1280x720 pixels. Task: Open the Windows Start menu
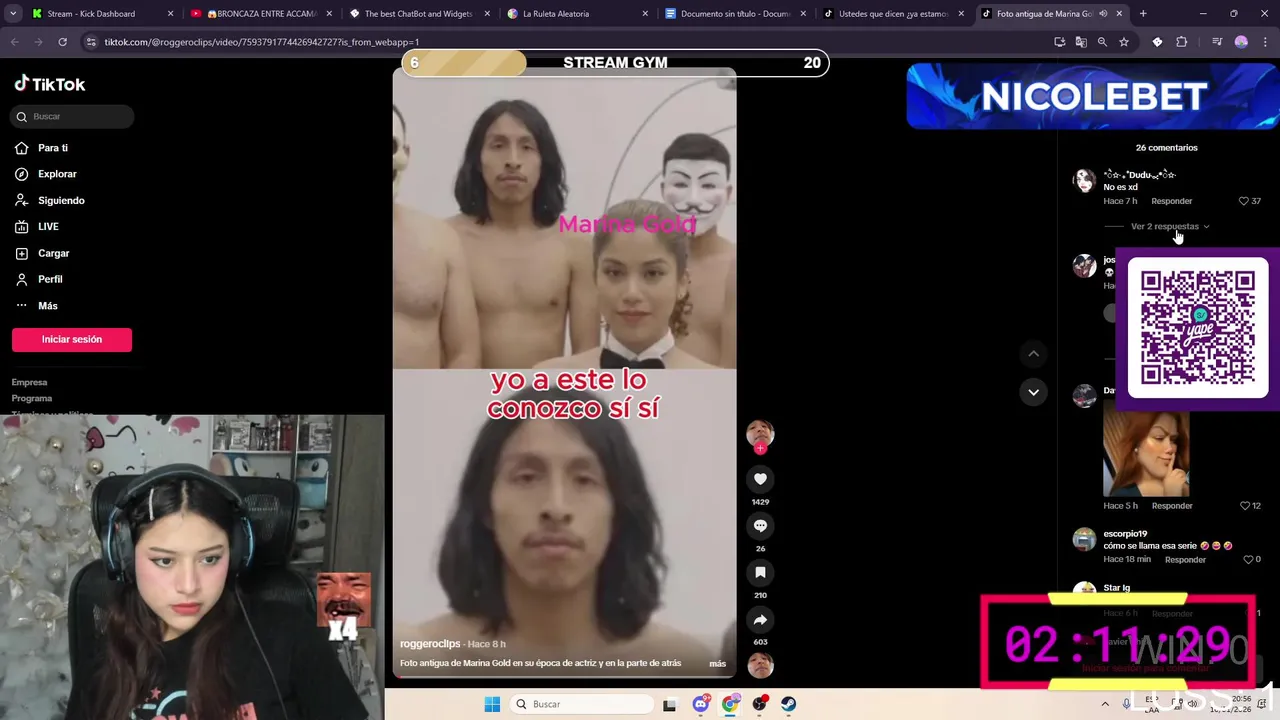492,704
